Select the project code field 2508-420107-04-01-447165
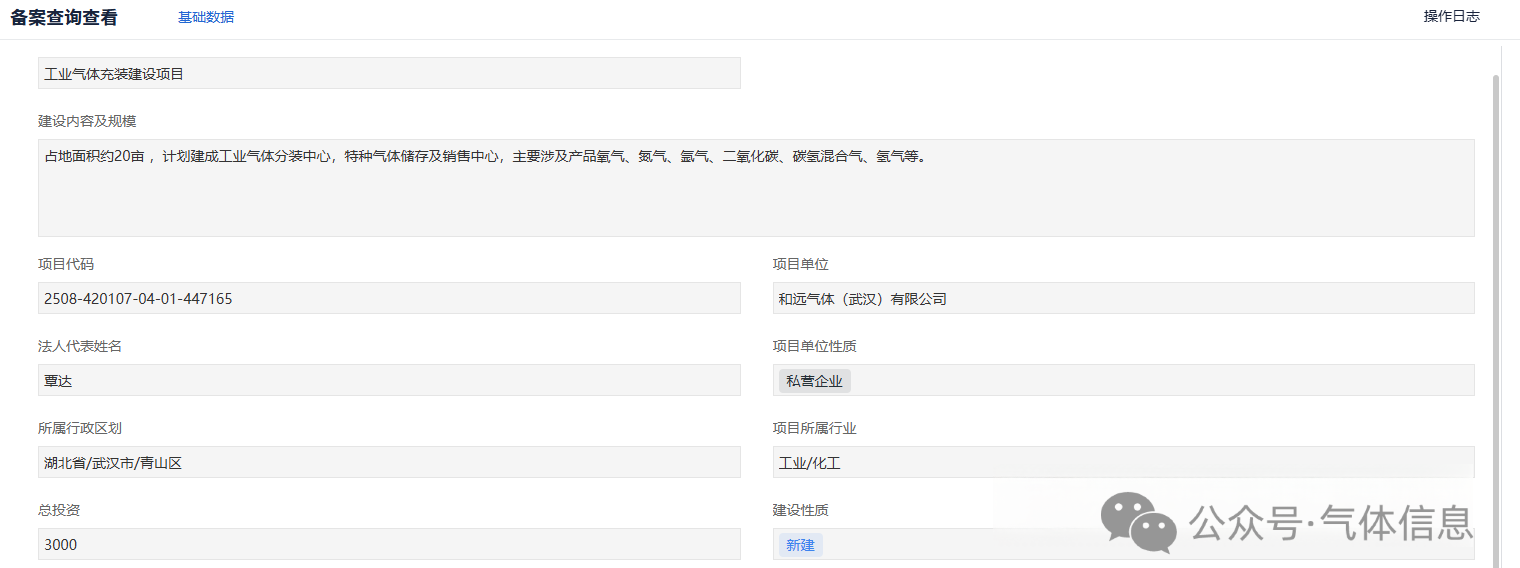The height and width of the screenshot is (568, 1520). pos(389,298)
